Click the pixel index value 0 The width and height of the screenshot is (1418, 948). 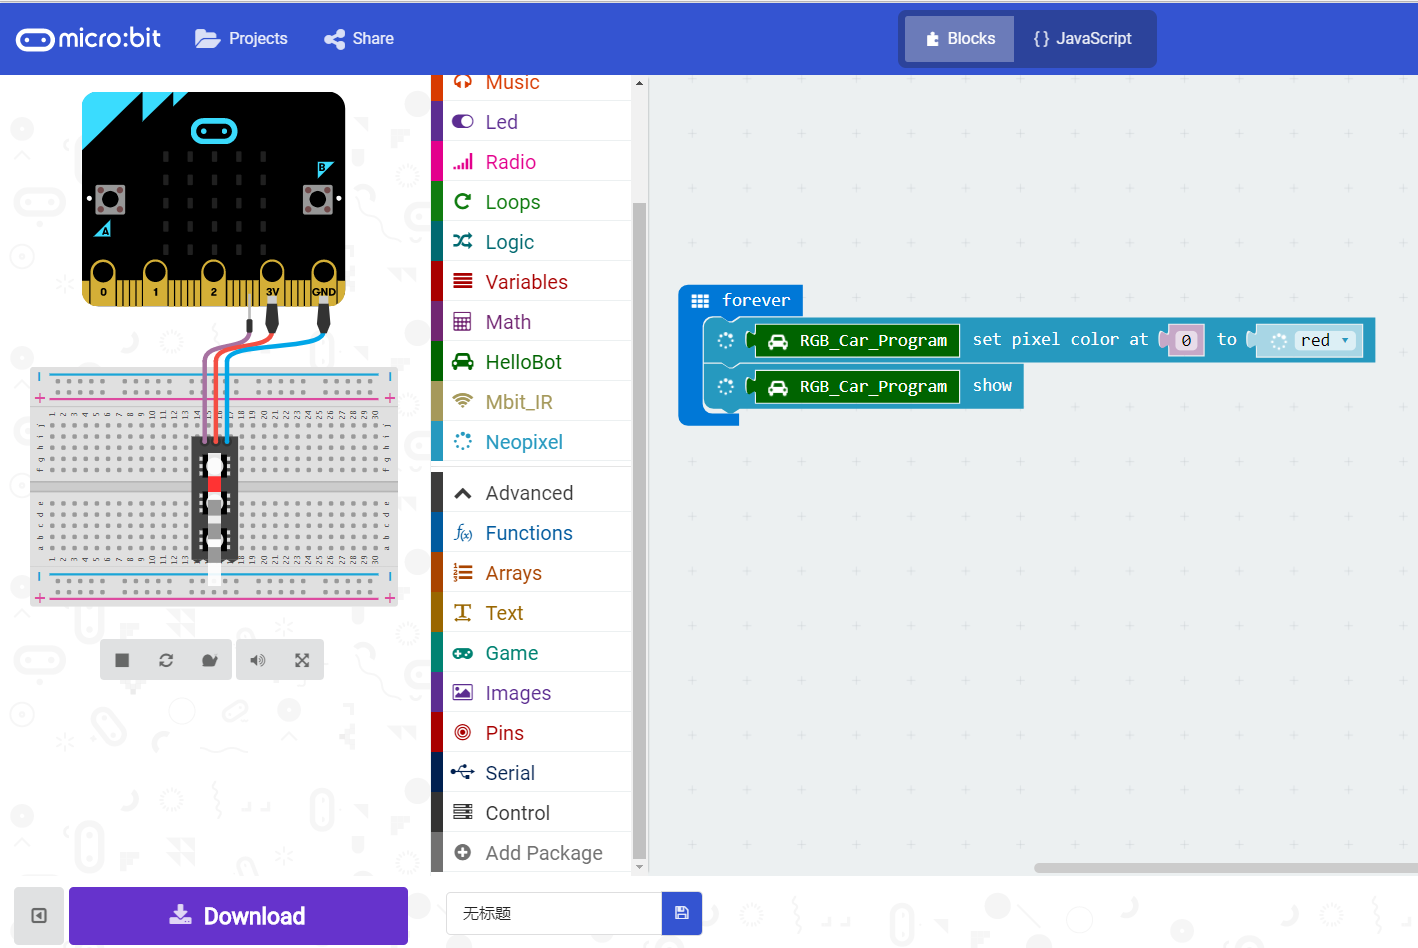(x=1186, y=340)
